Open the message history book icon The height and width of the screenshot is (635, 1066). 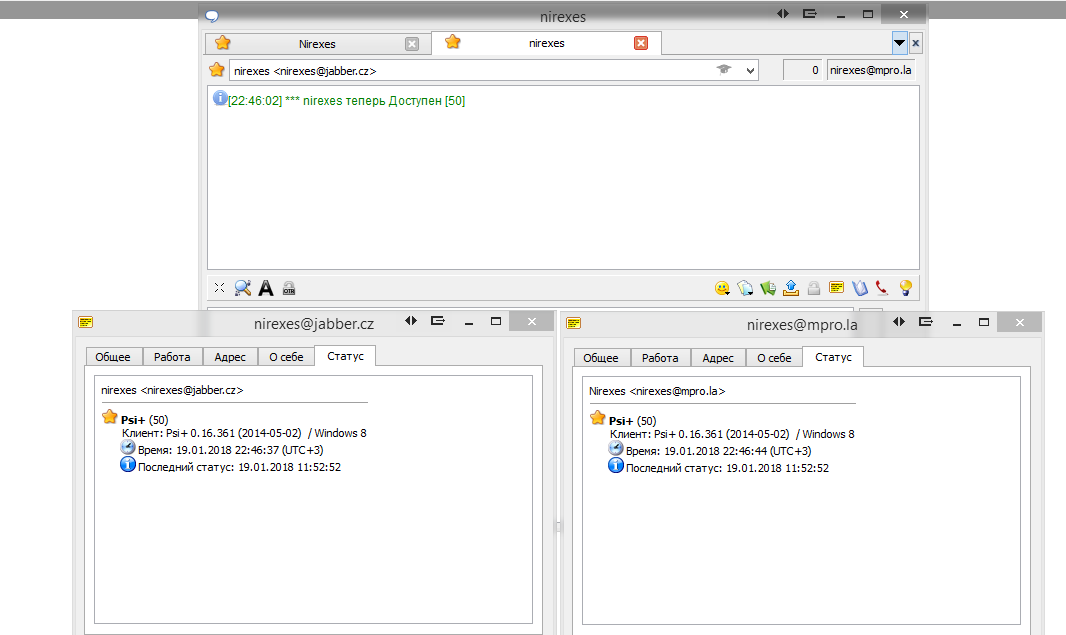pyautogui.click(x=860, y=288)
